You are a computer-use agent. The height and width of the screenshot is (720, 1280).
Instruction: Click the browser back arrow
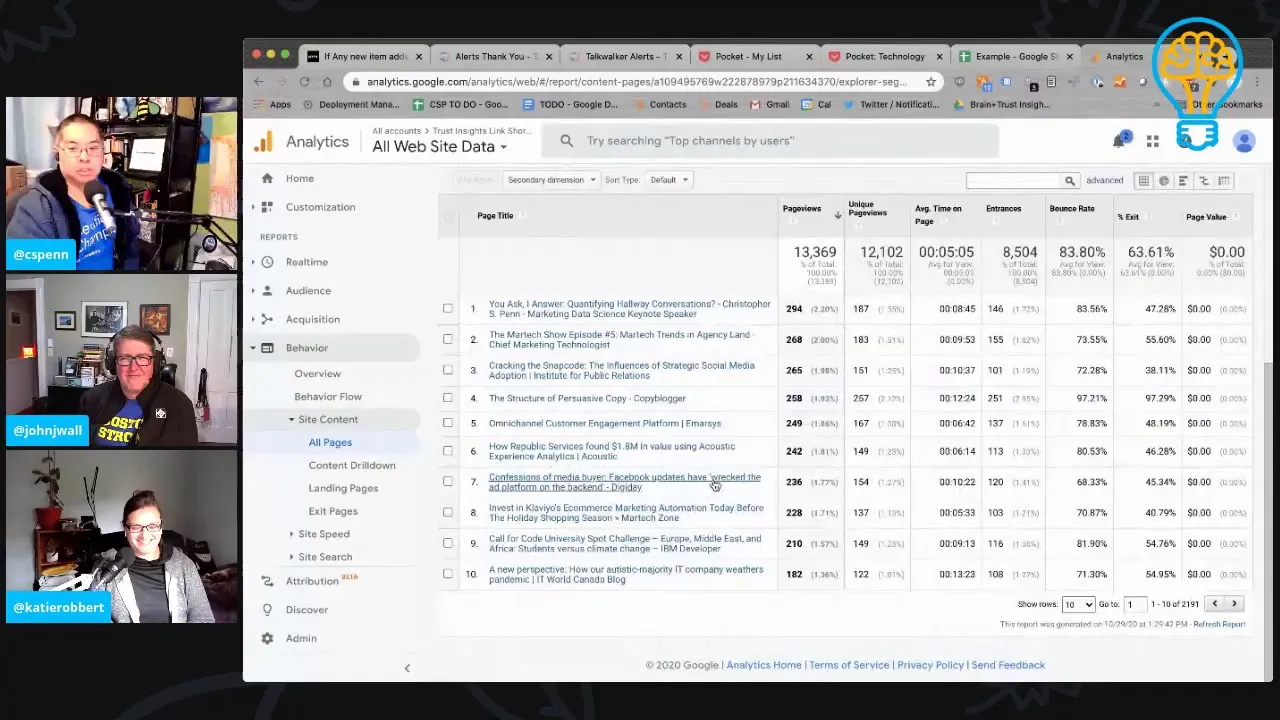(258, 82)
